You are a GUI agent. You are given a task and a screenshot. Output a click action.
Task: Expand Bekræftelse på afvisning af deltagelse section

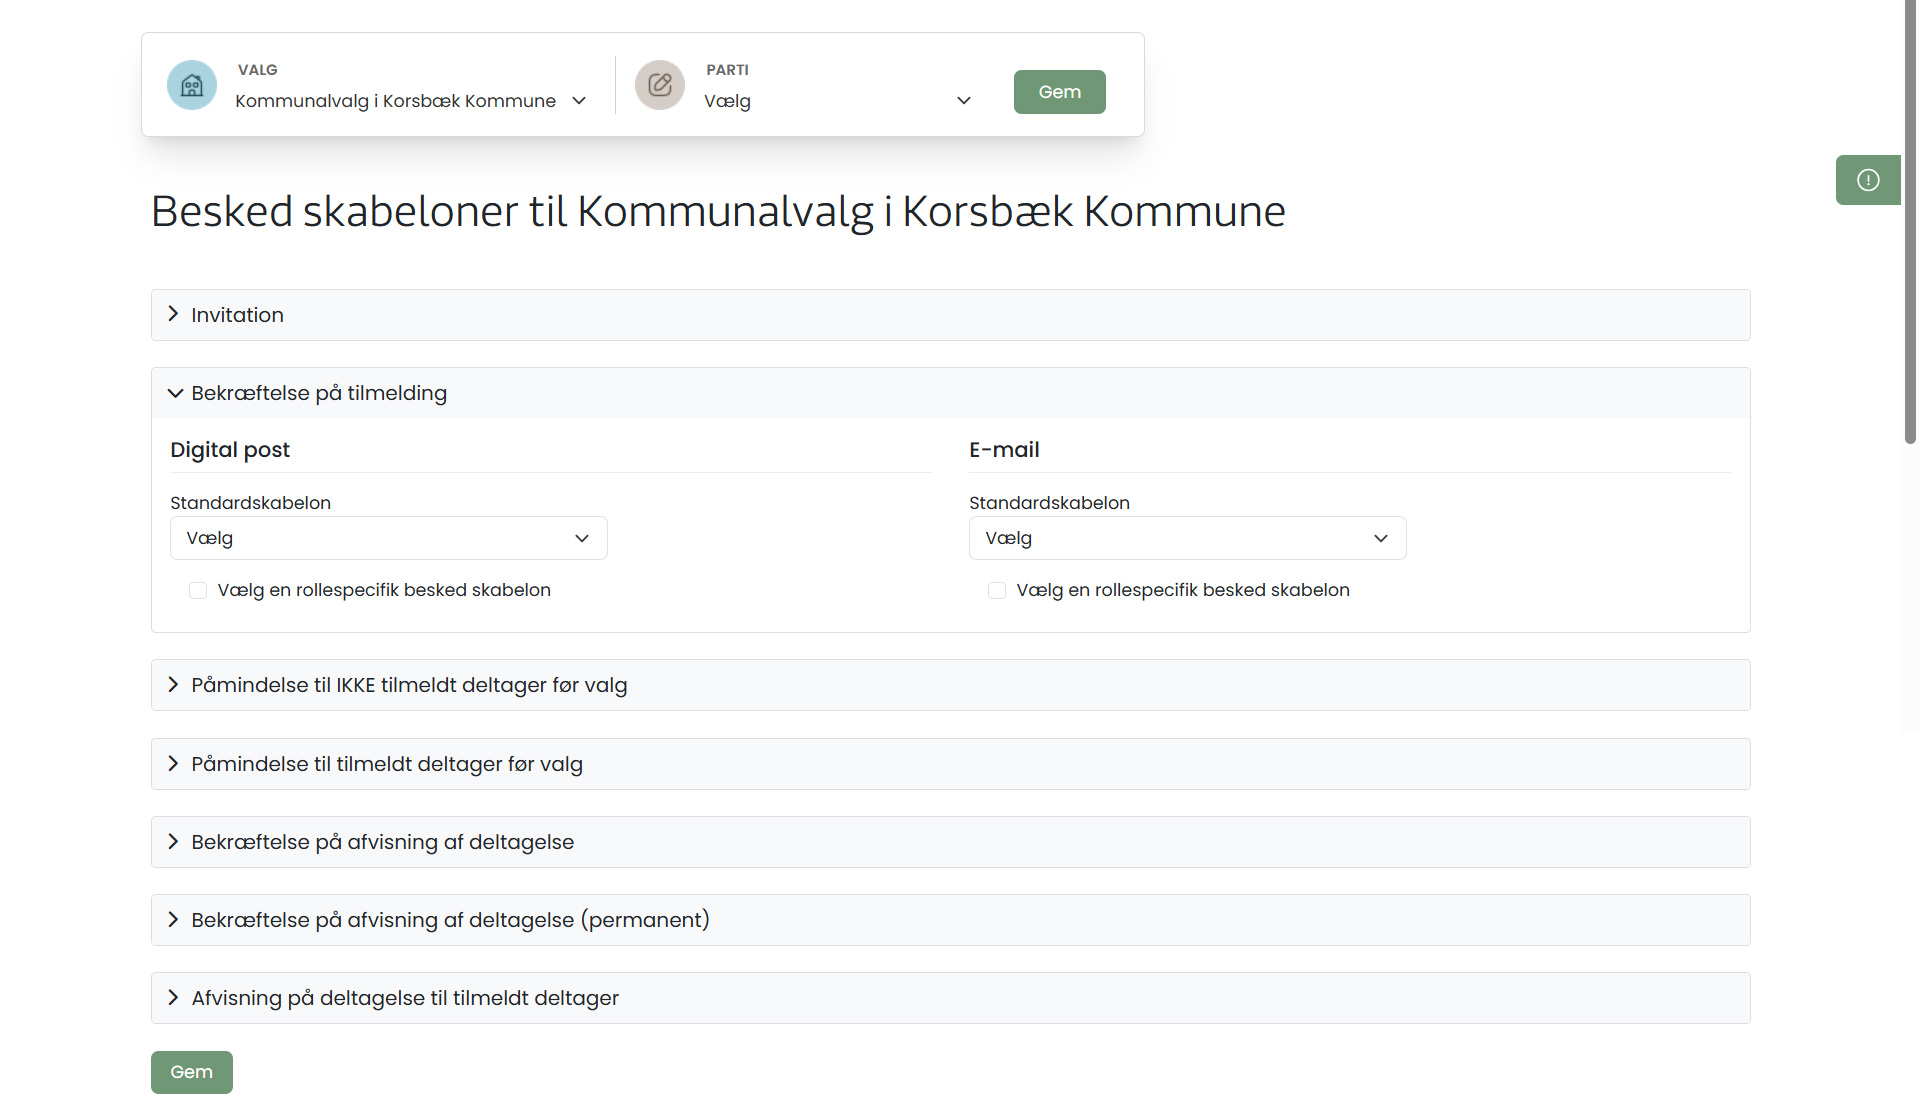pyautogui.click(x=382, y=842)
